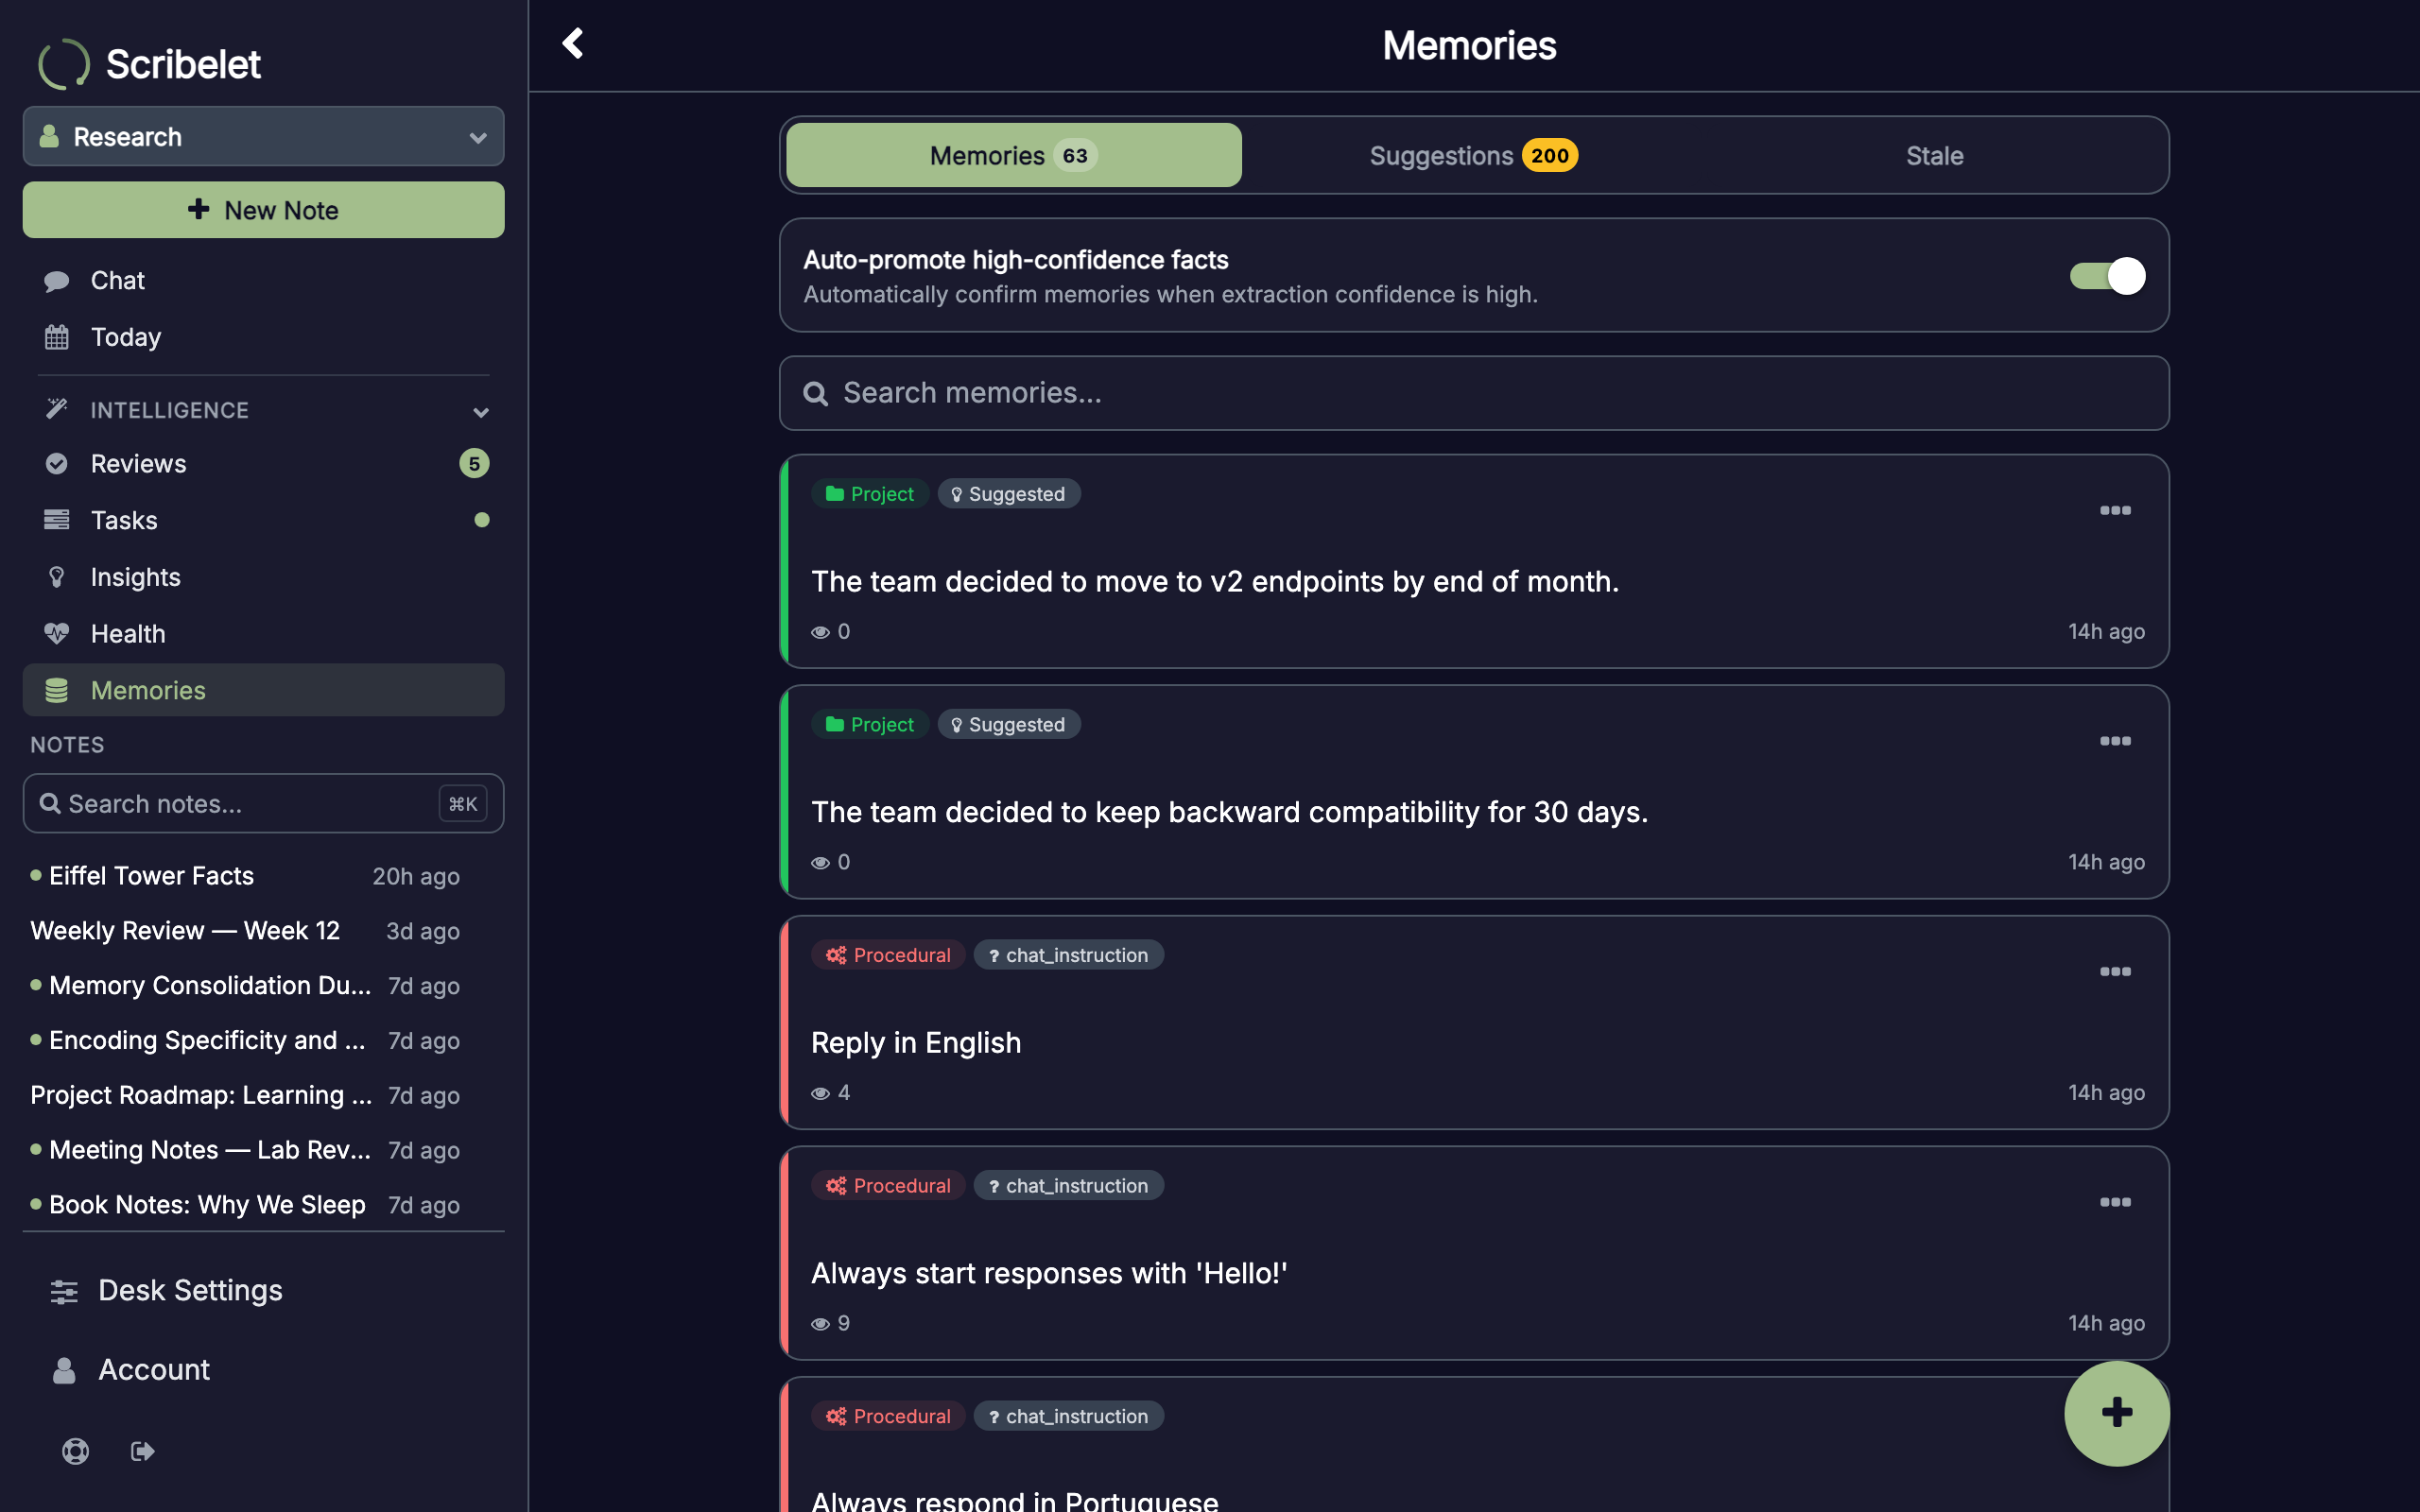Click the help lifebuoy icon

[76, 1451]
